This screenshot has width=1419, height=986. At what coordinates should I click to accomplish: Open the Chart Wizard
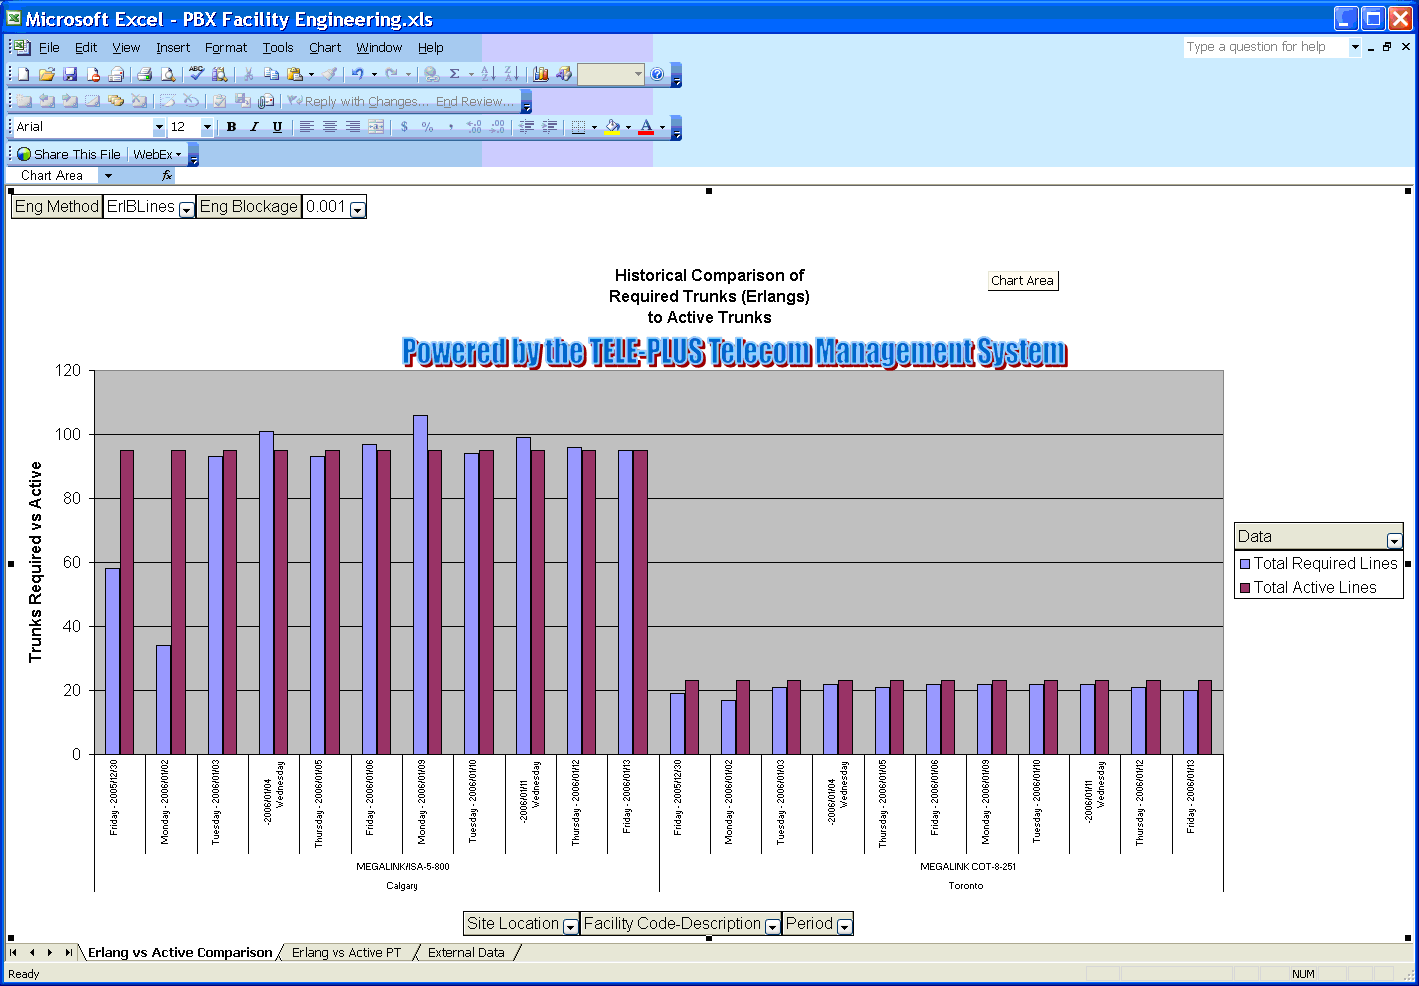pos(541,74)
